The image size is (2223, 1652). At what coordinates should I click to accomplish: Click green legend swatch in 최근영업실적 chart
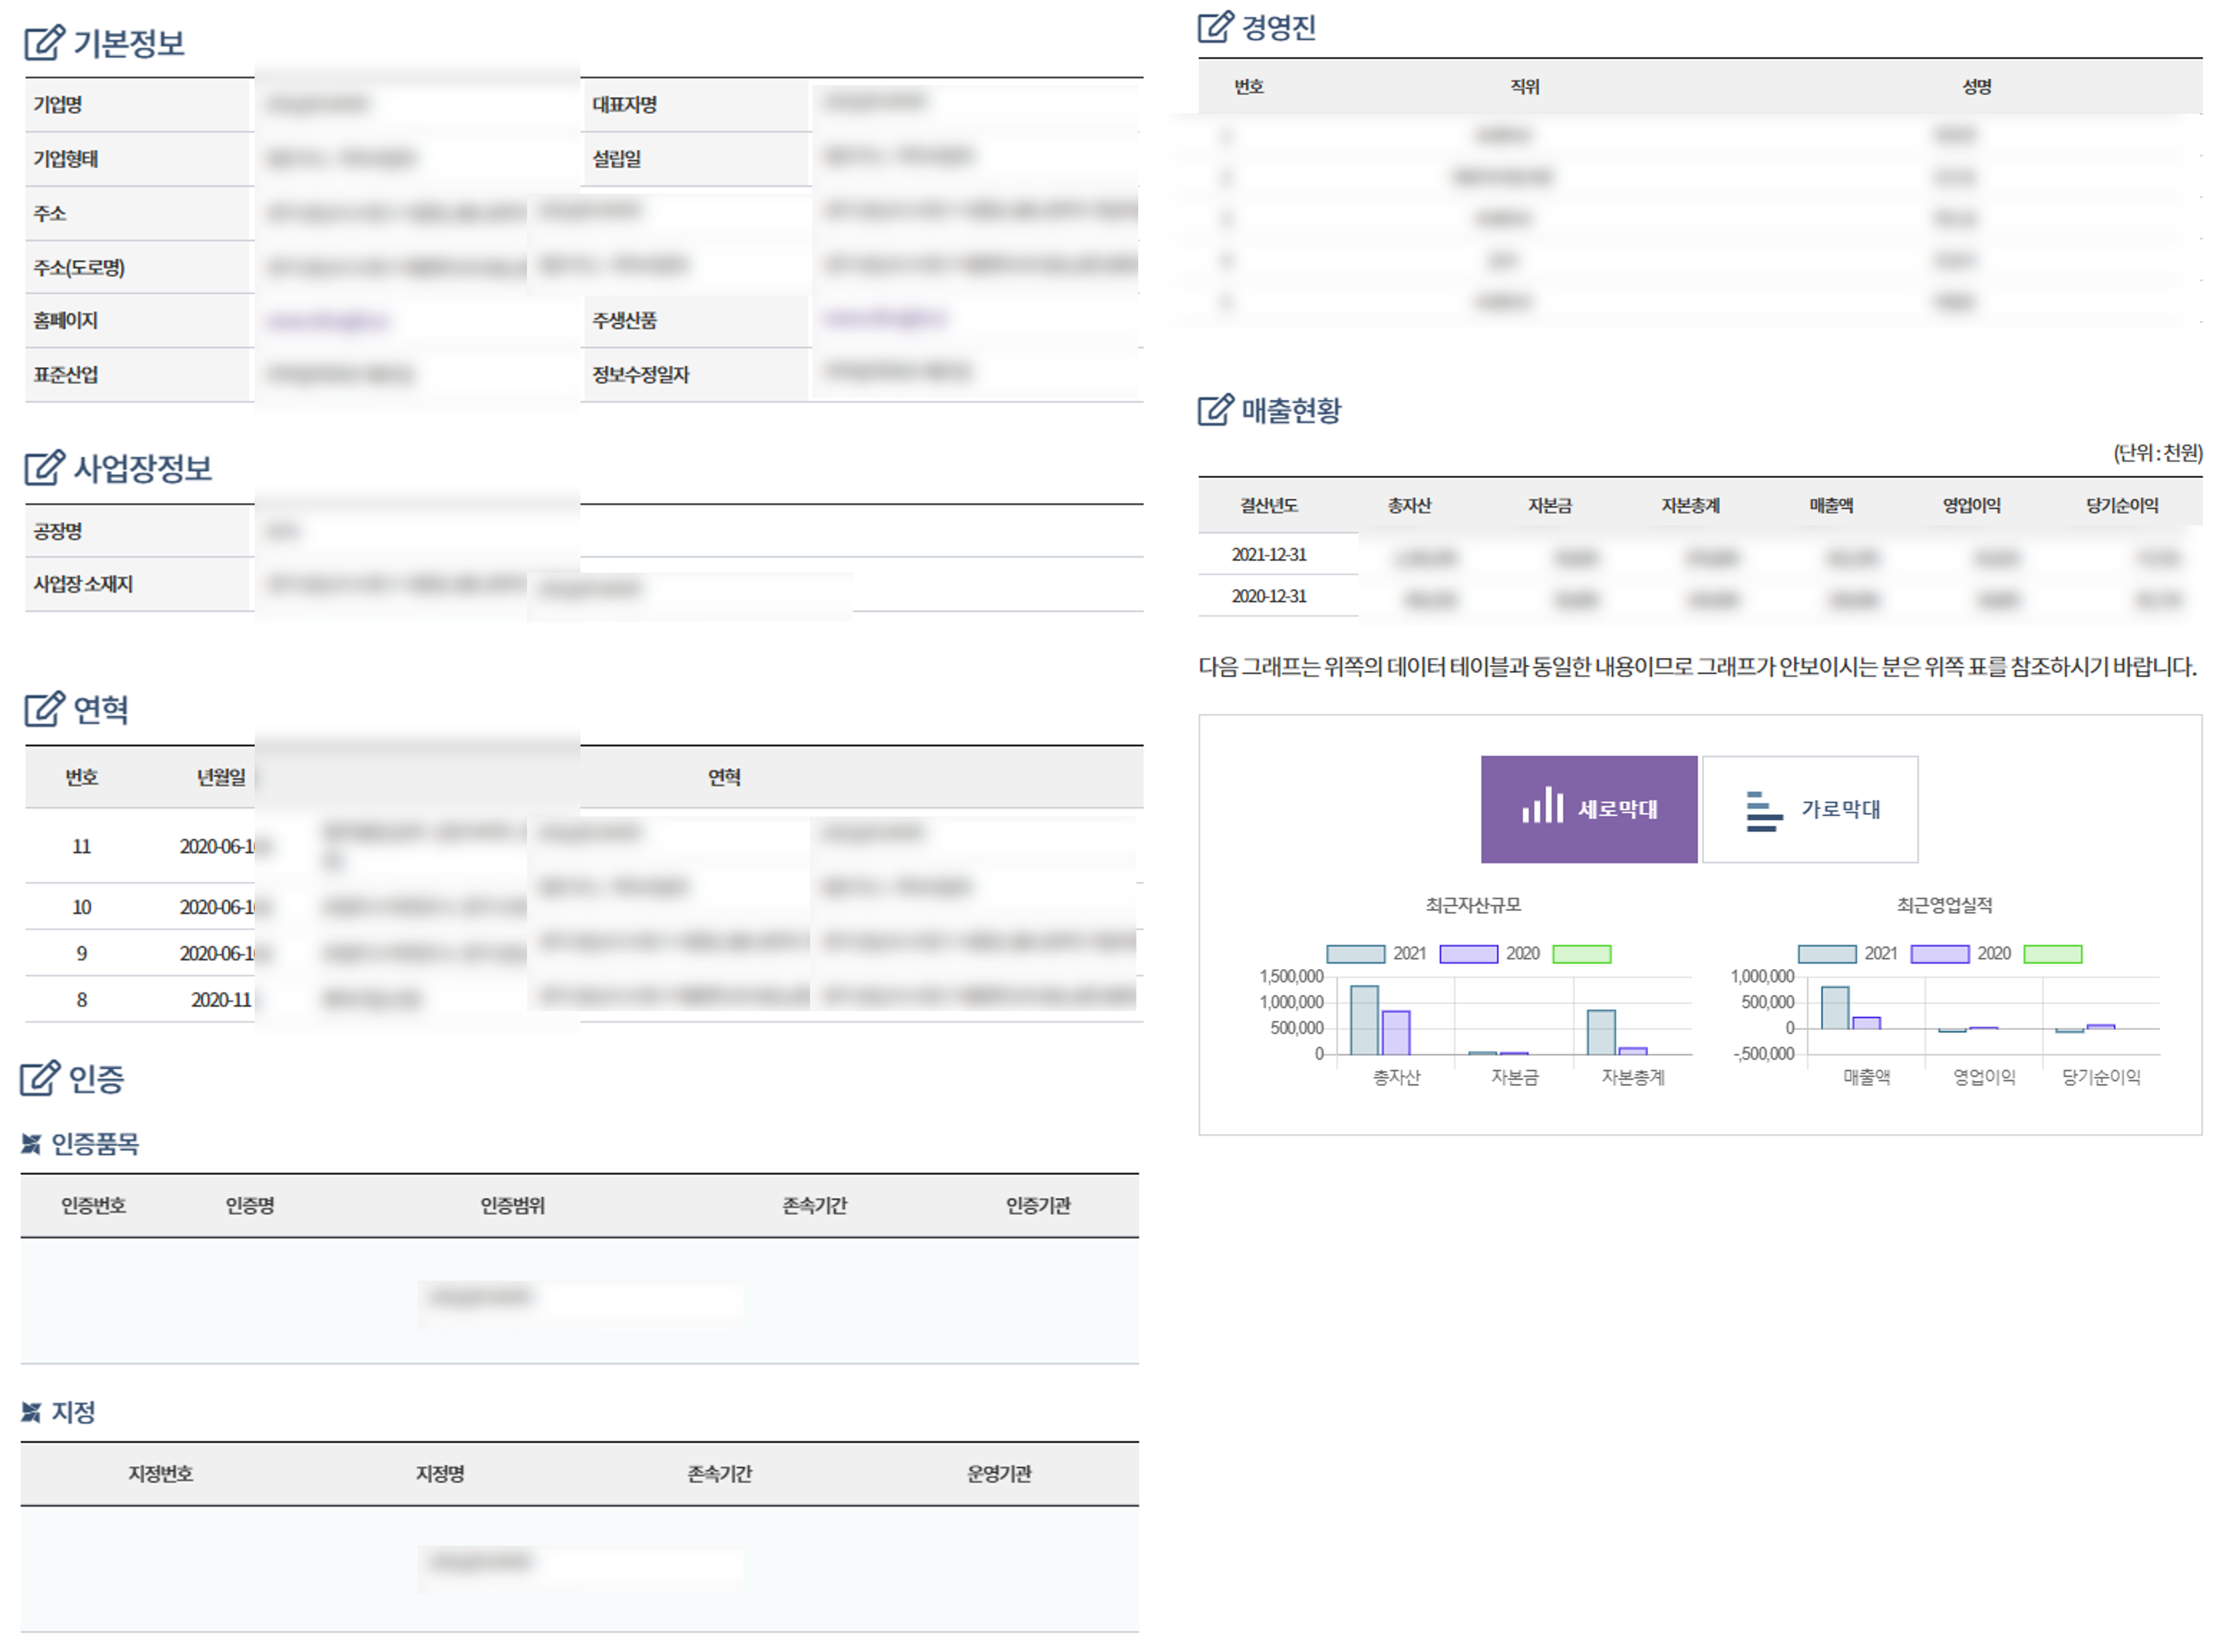(x=2052, y=953)
